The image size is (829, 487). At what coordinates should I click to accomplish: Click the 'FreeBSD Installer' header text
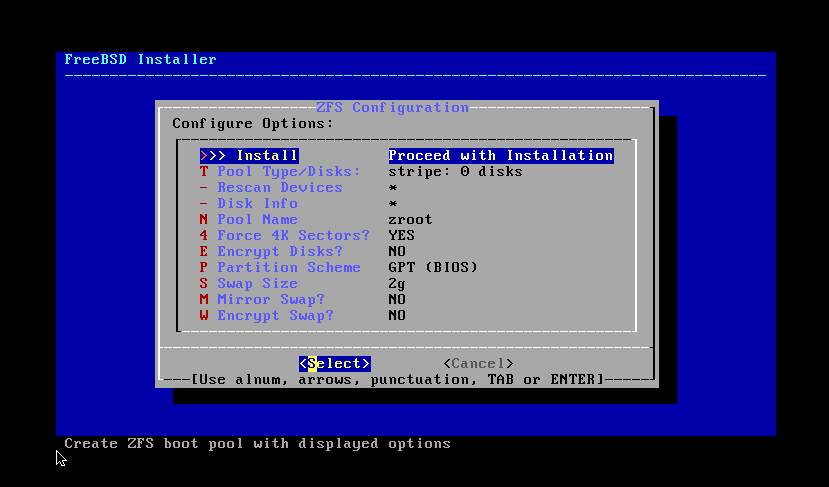tap(141, 59)
